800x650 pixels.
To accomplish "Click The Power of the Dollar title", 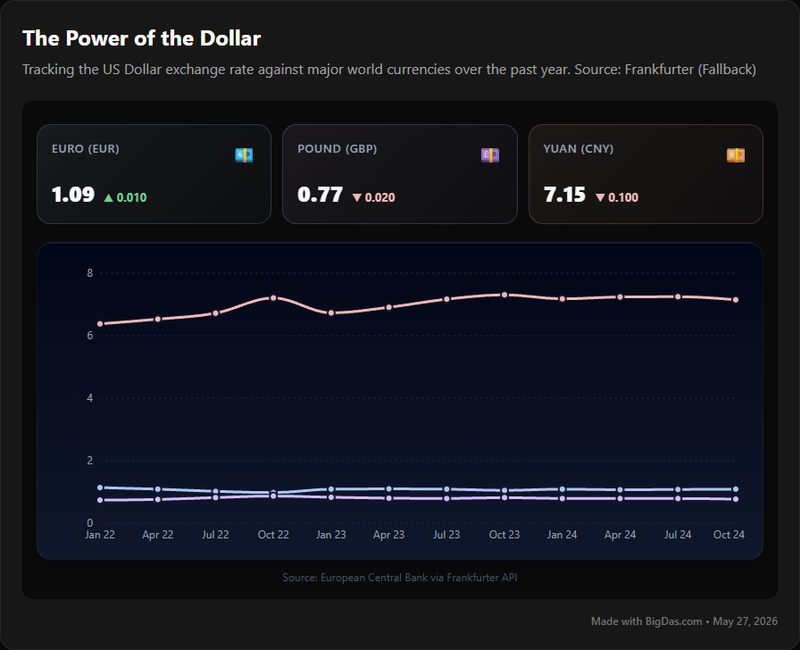I will pos(142,39).
